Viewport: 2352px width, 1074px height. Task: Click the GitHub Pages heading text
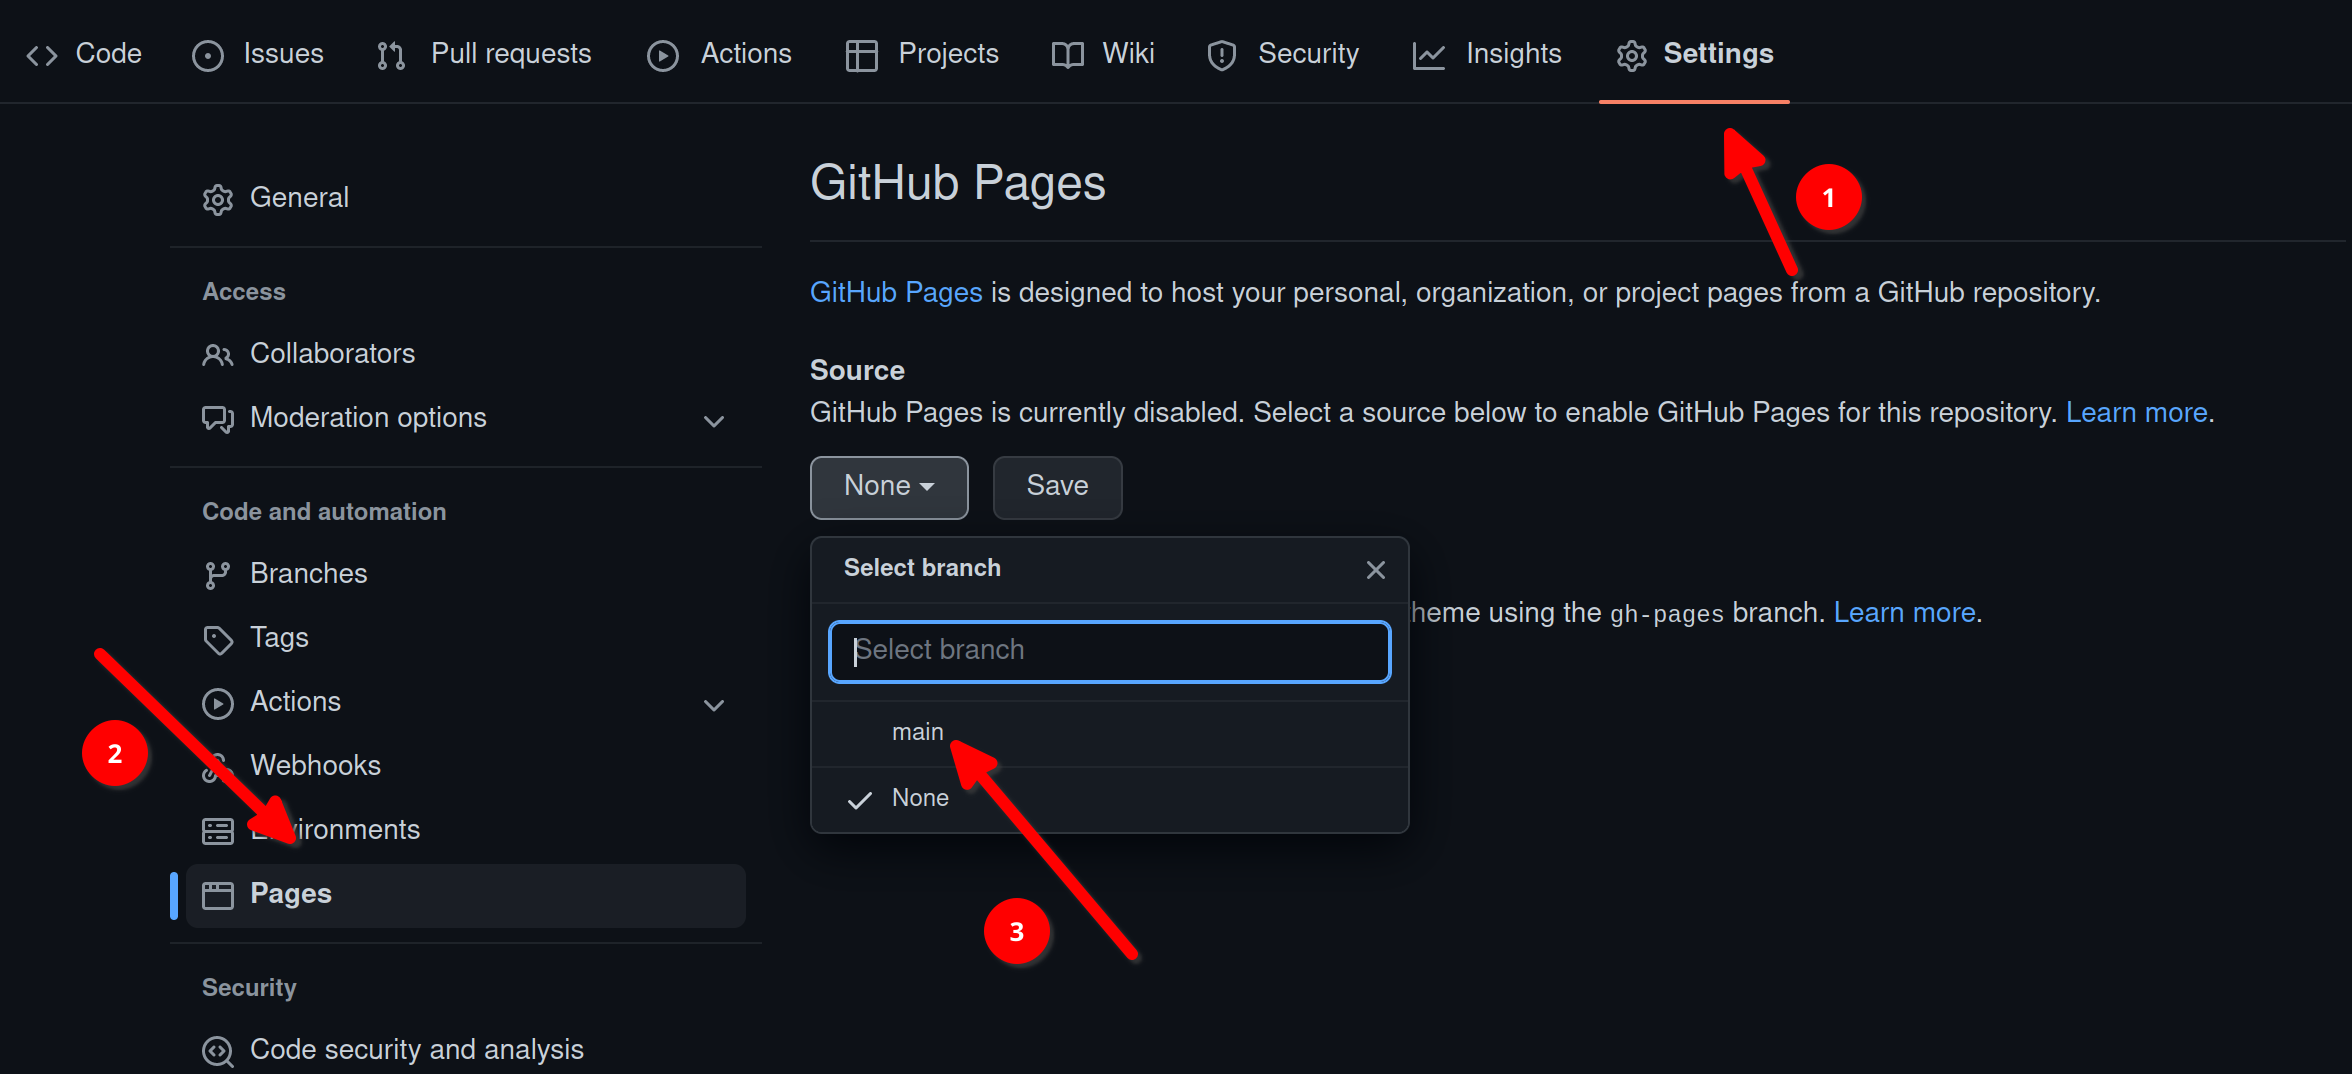[958, 183]
